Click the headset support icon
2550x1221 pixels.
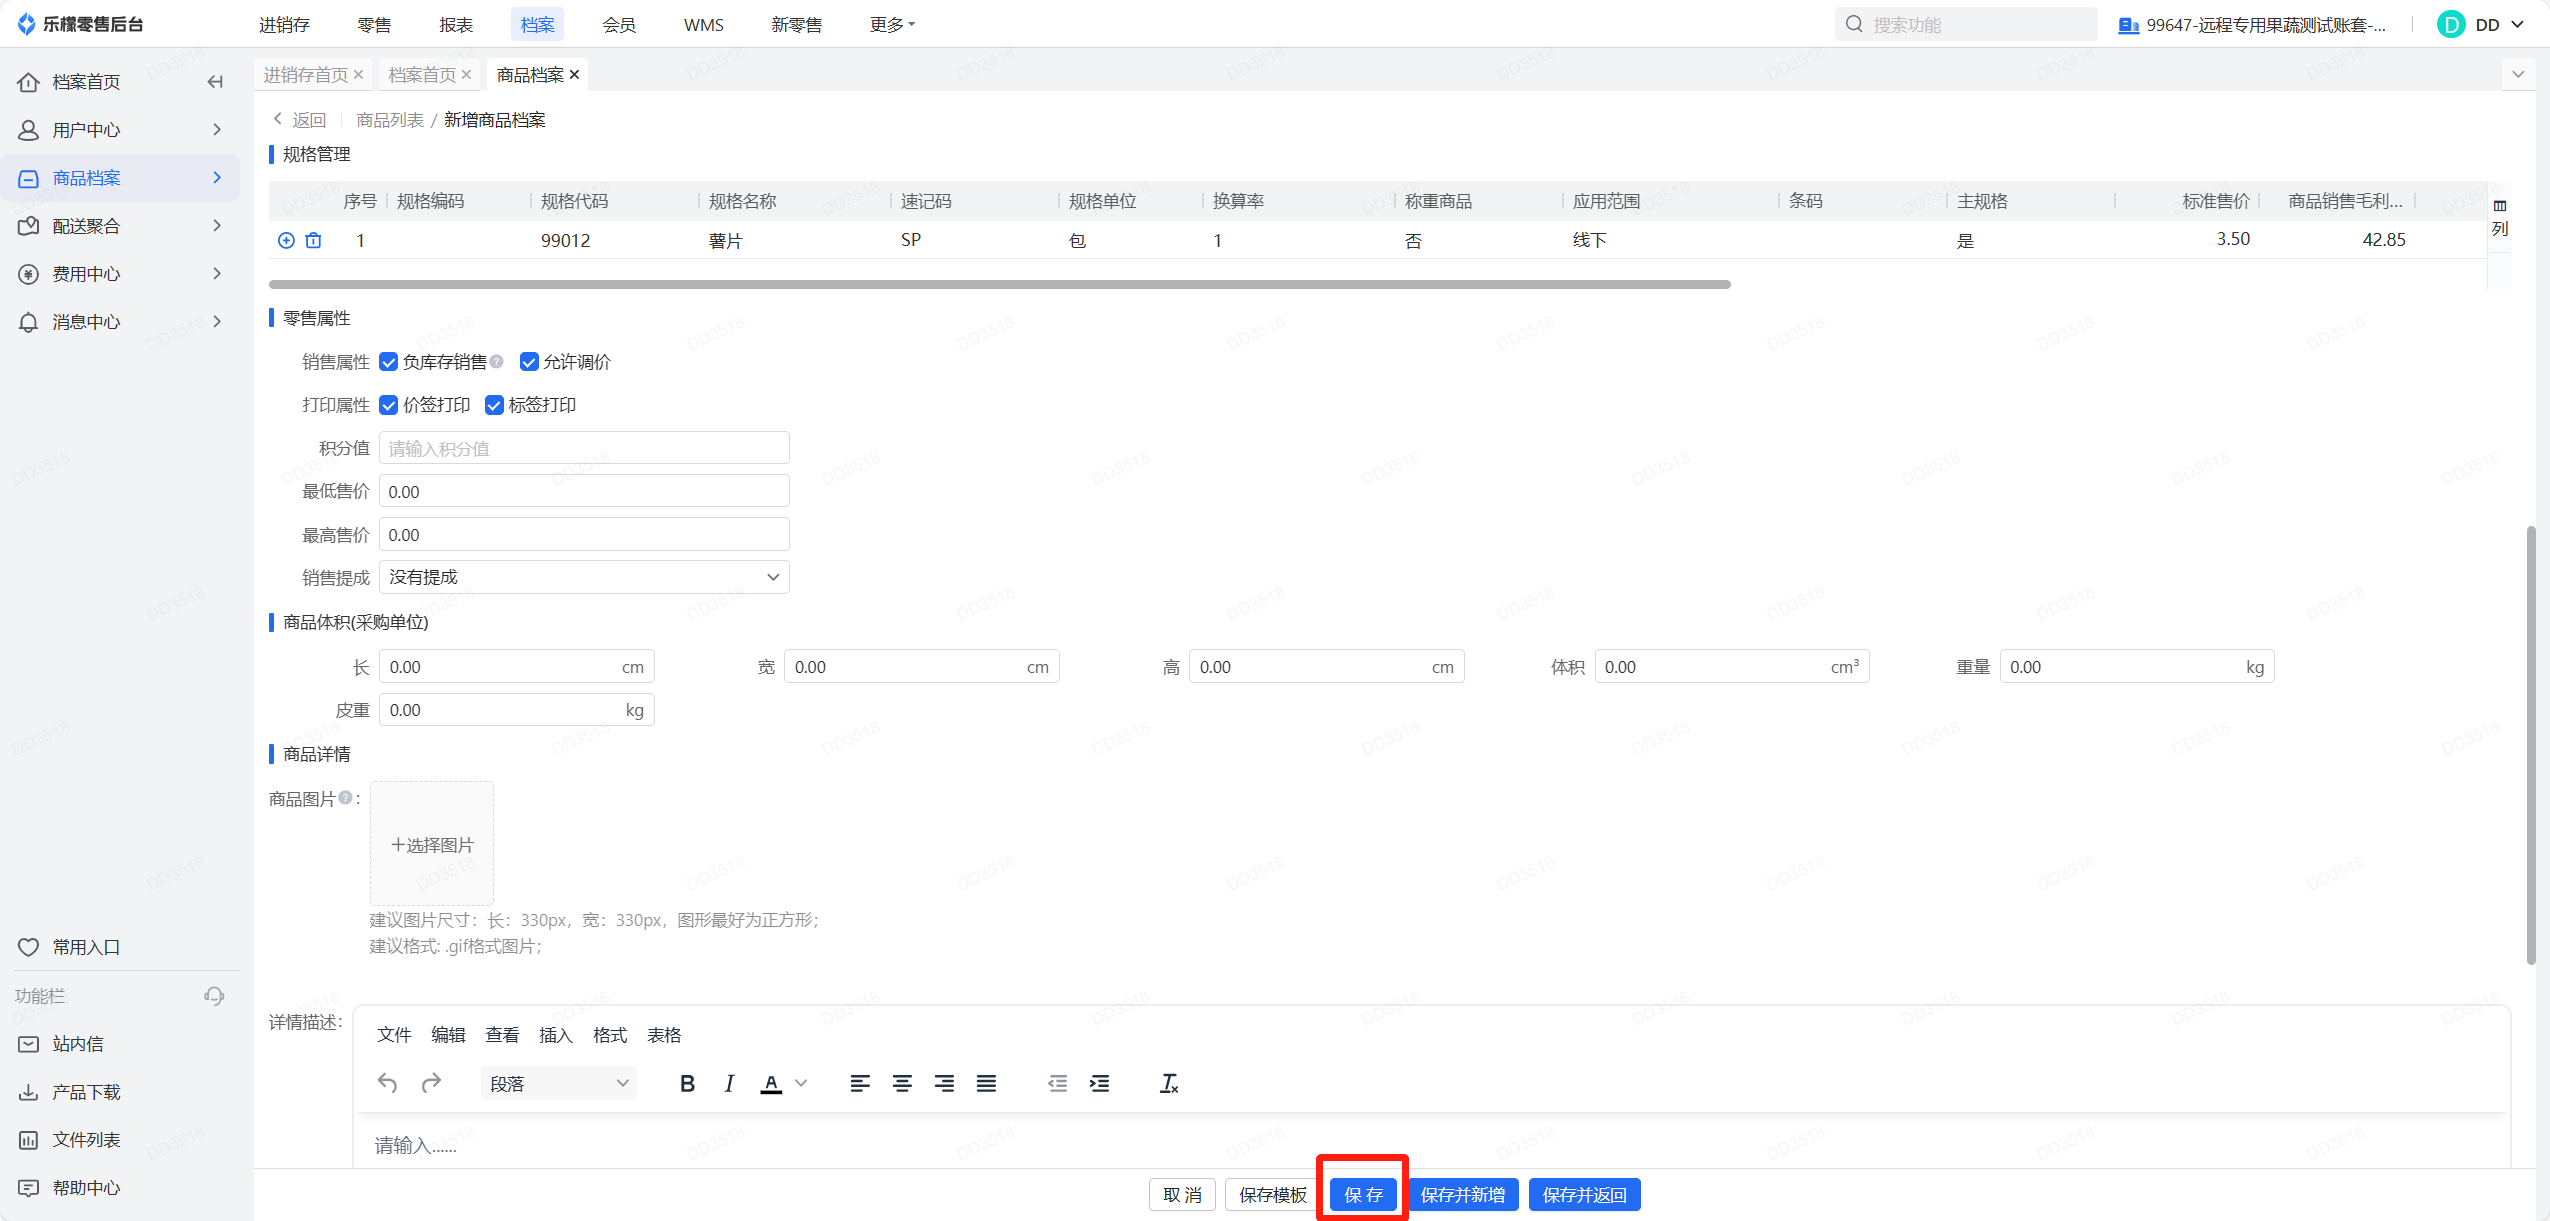click(x=214, y=996)
